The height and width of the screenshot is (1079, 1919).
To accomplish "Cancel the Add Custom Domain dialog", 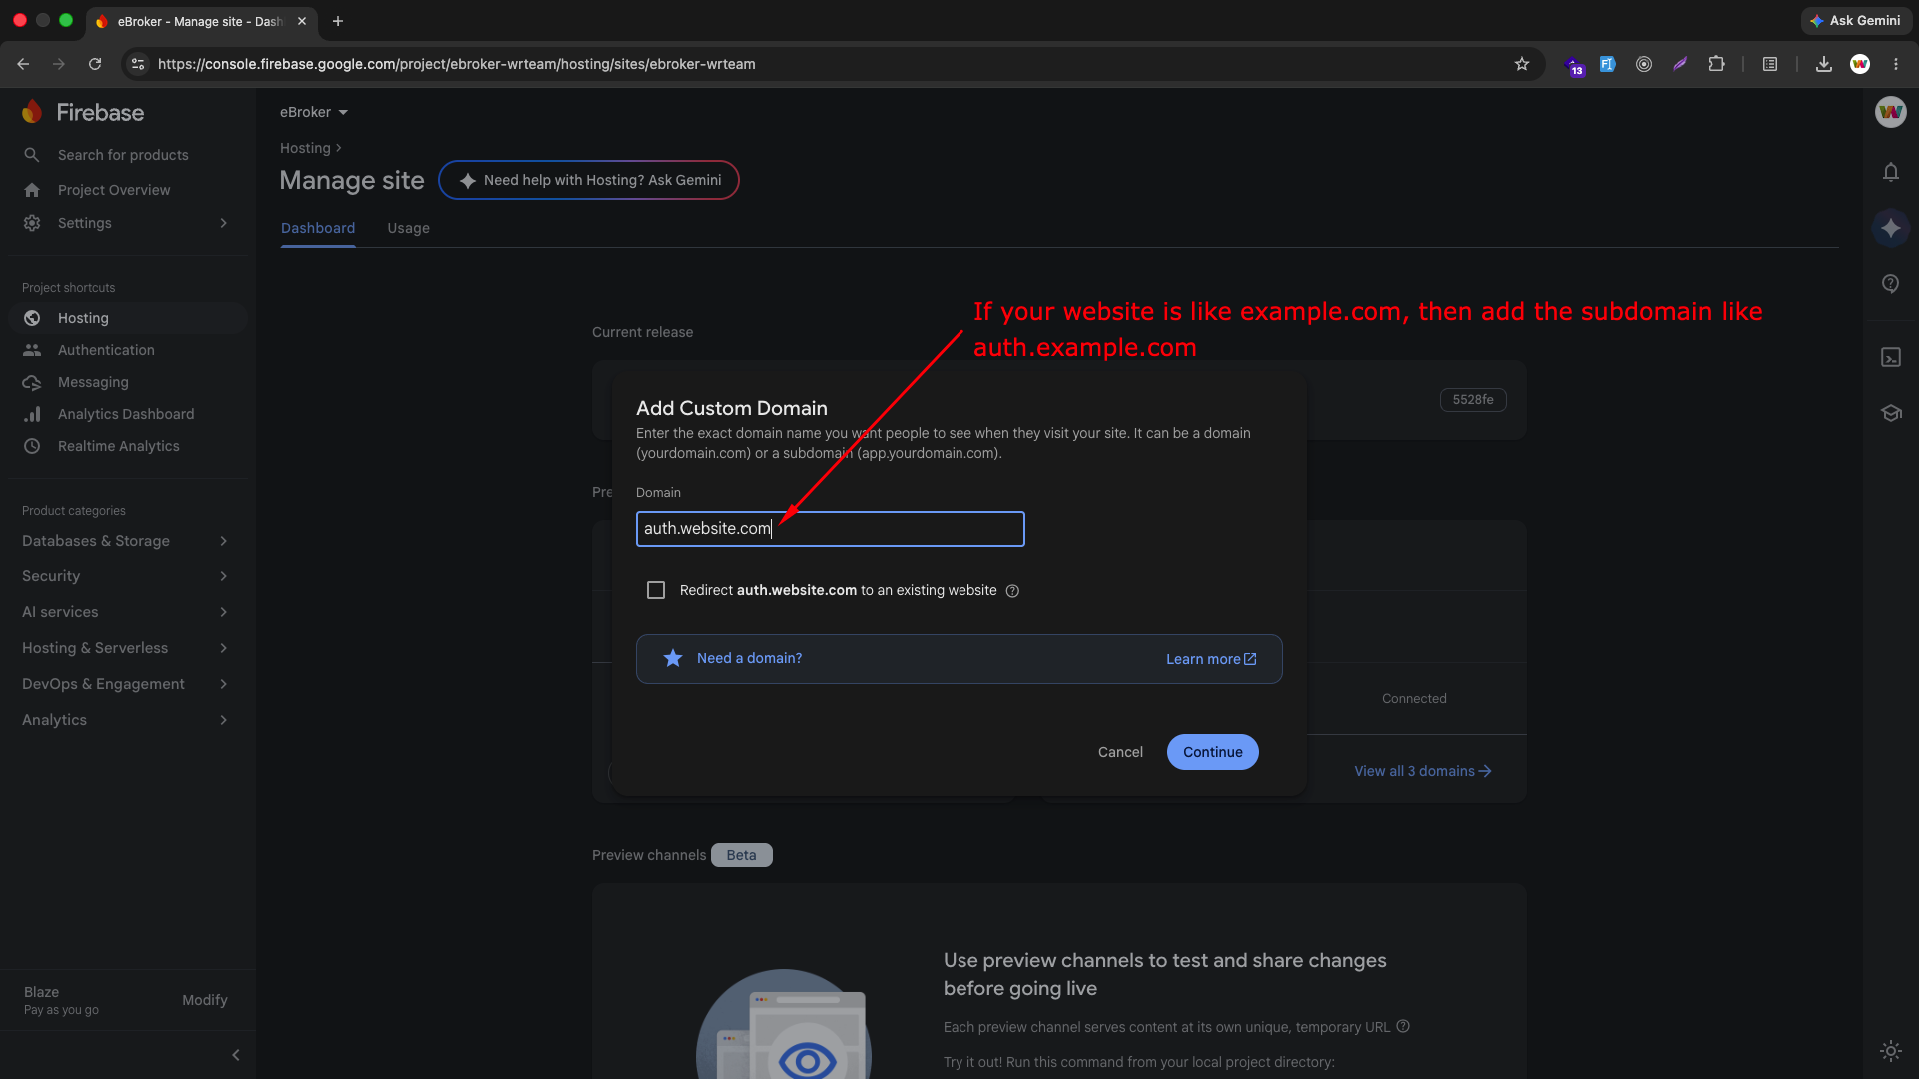I will pyautogui.click(x=1120, y=752).
